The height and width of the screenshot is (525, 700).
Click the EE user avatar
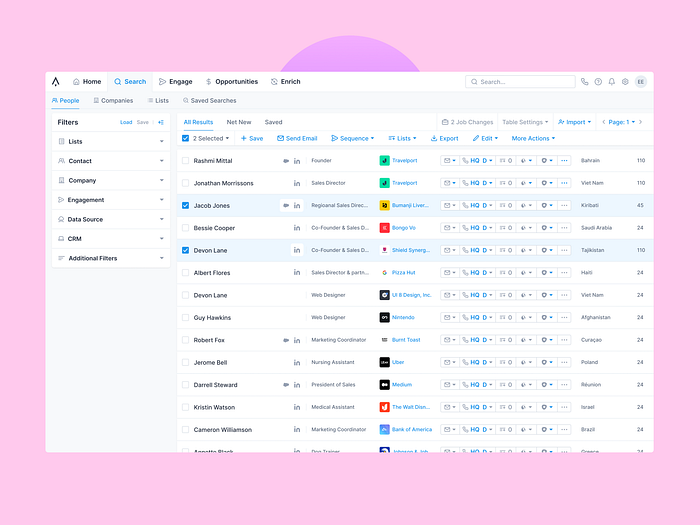pos(641,82)
